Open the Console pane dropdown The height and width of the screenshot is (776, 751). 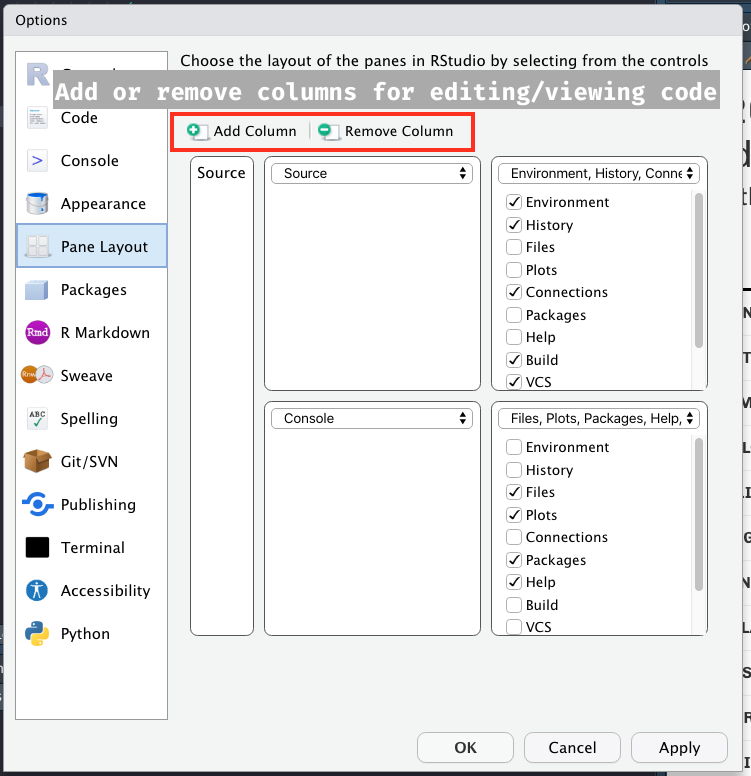pyautogui.click(x=372, y=418)
